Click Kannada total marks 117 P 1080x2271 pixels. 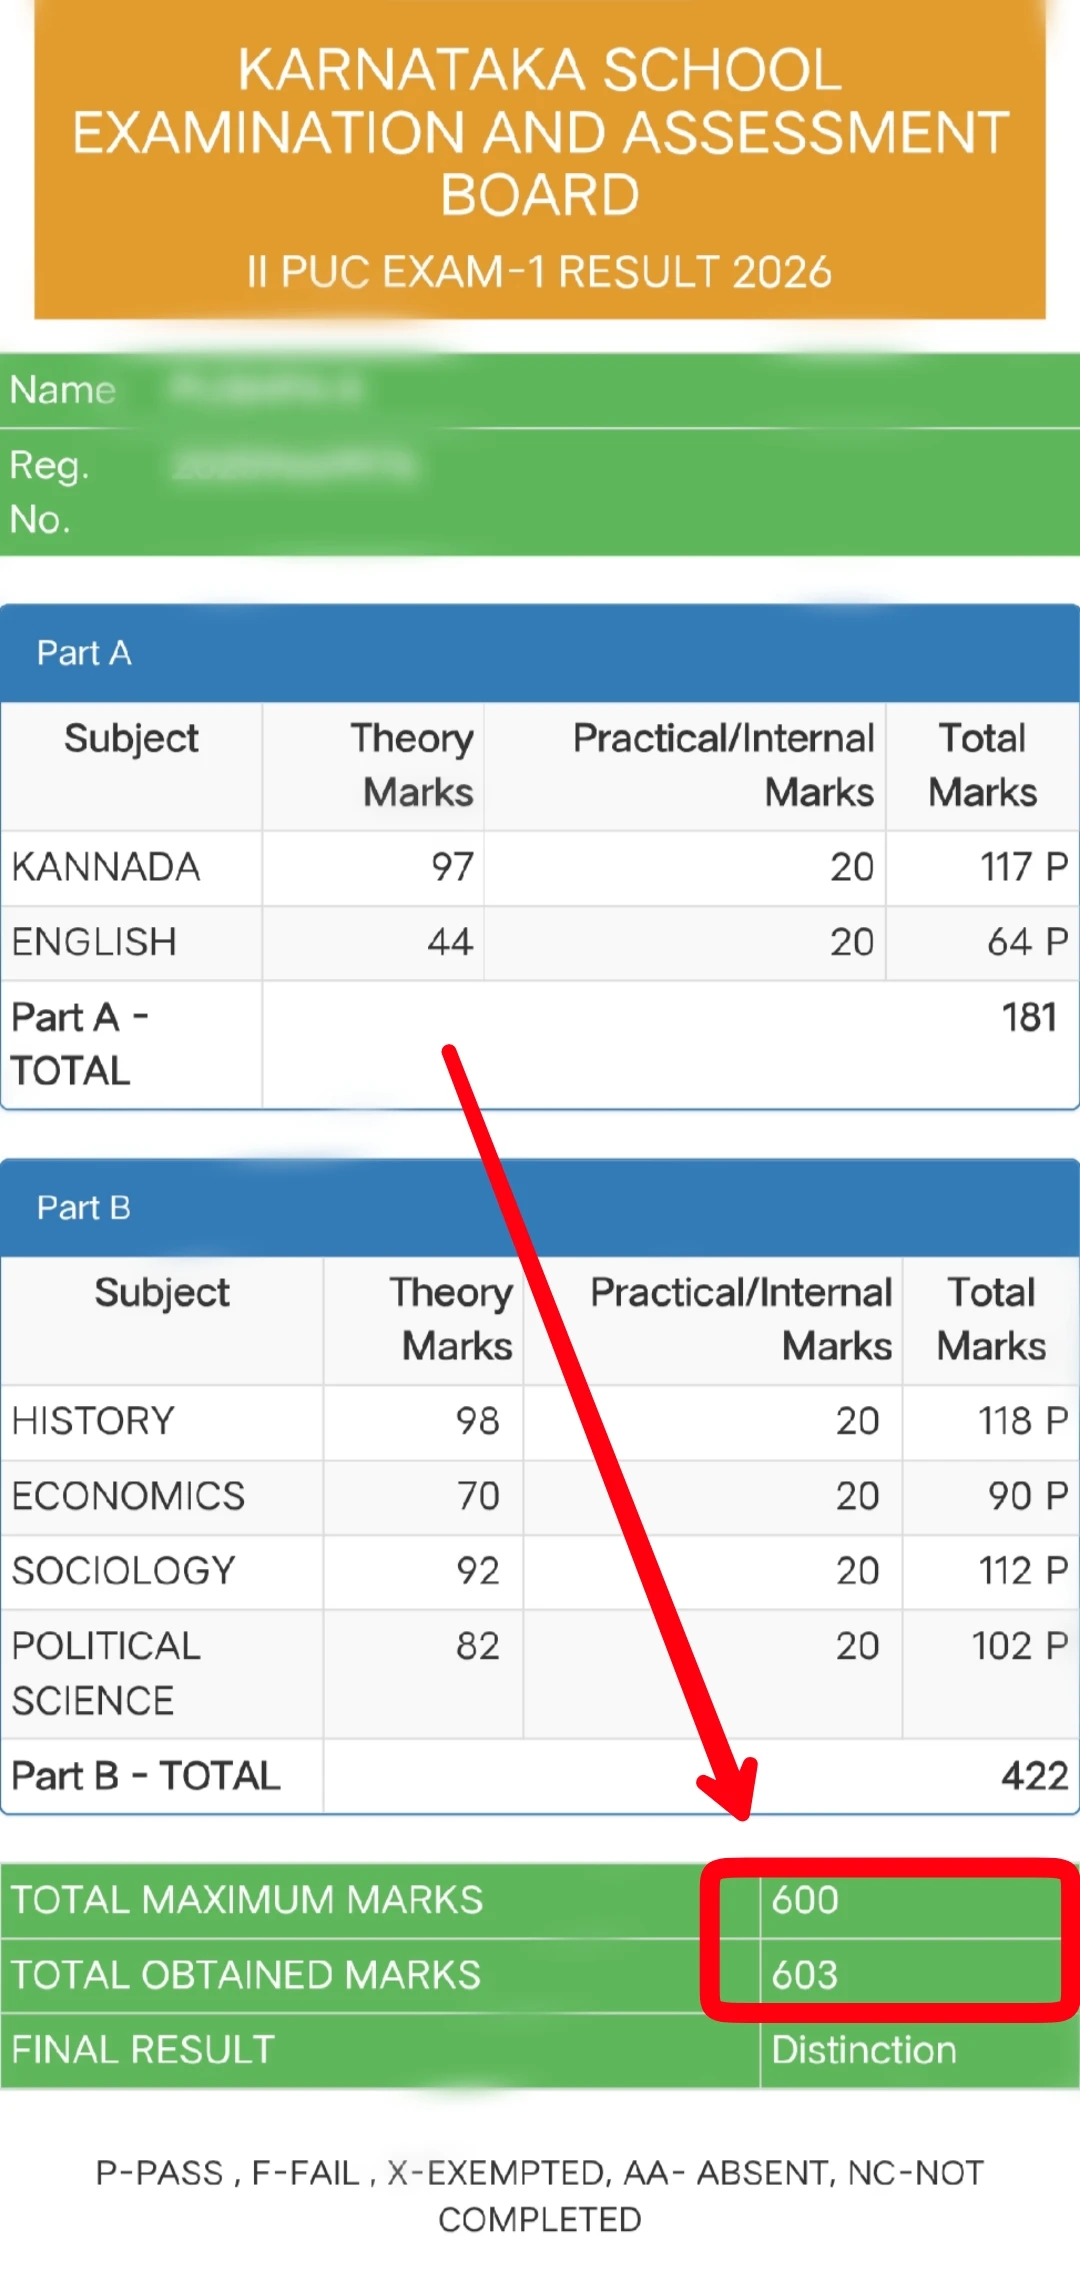(x=1024, y=867)
